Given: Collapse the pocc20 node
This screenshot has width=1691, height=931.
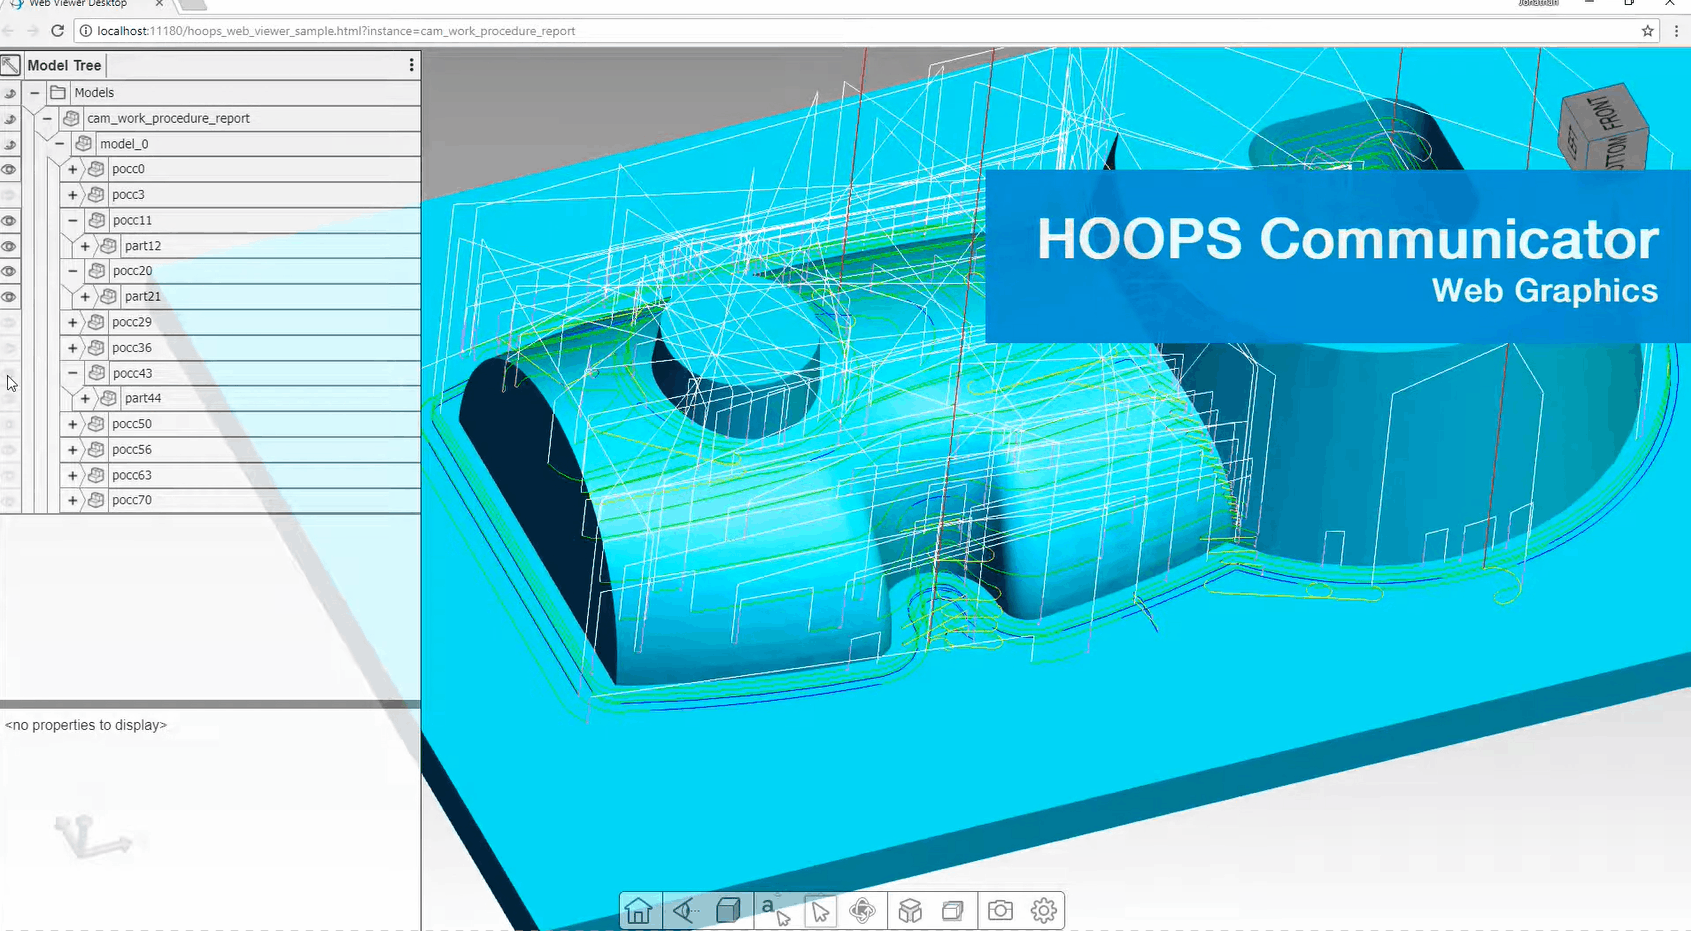Looking at the screenshot, I should pos(73,271).
